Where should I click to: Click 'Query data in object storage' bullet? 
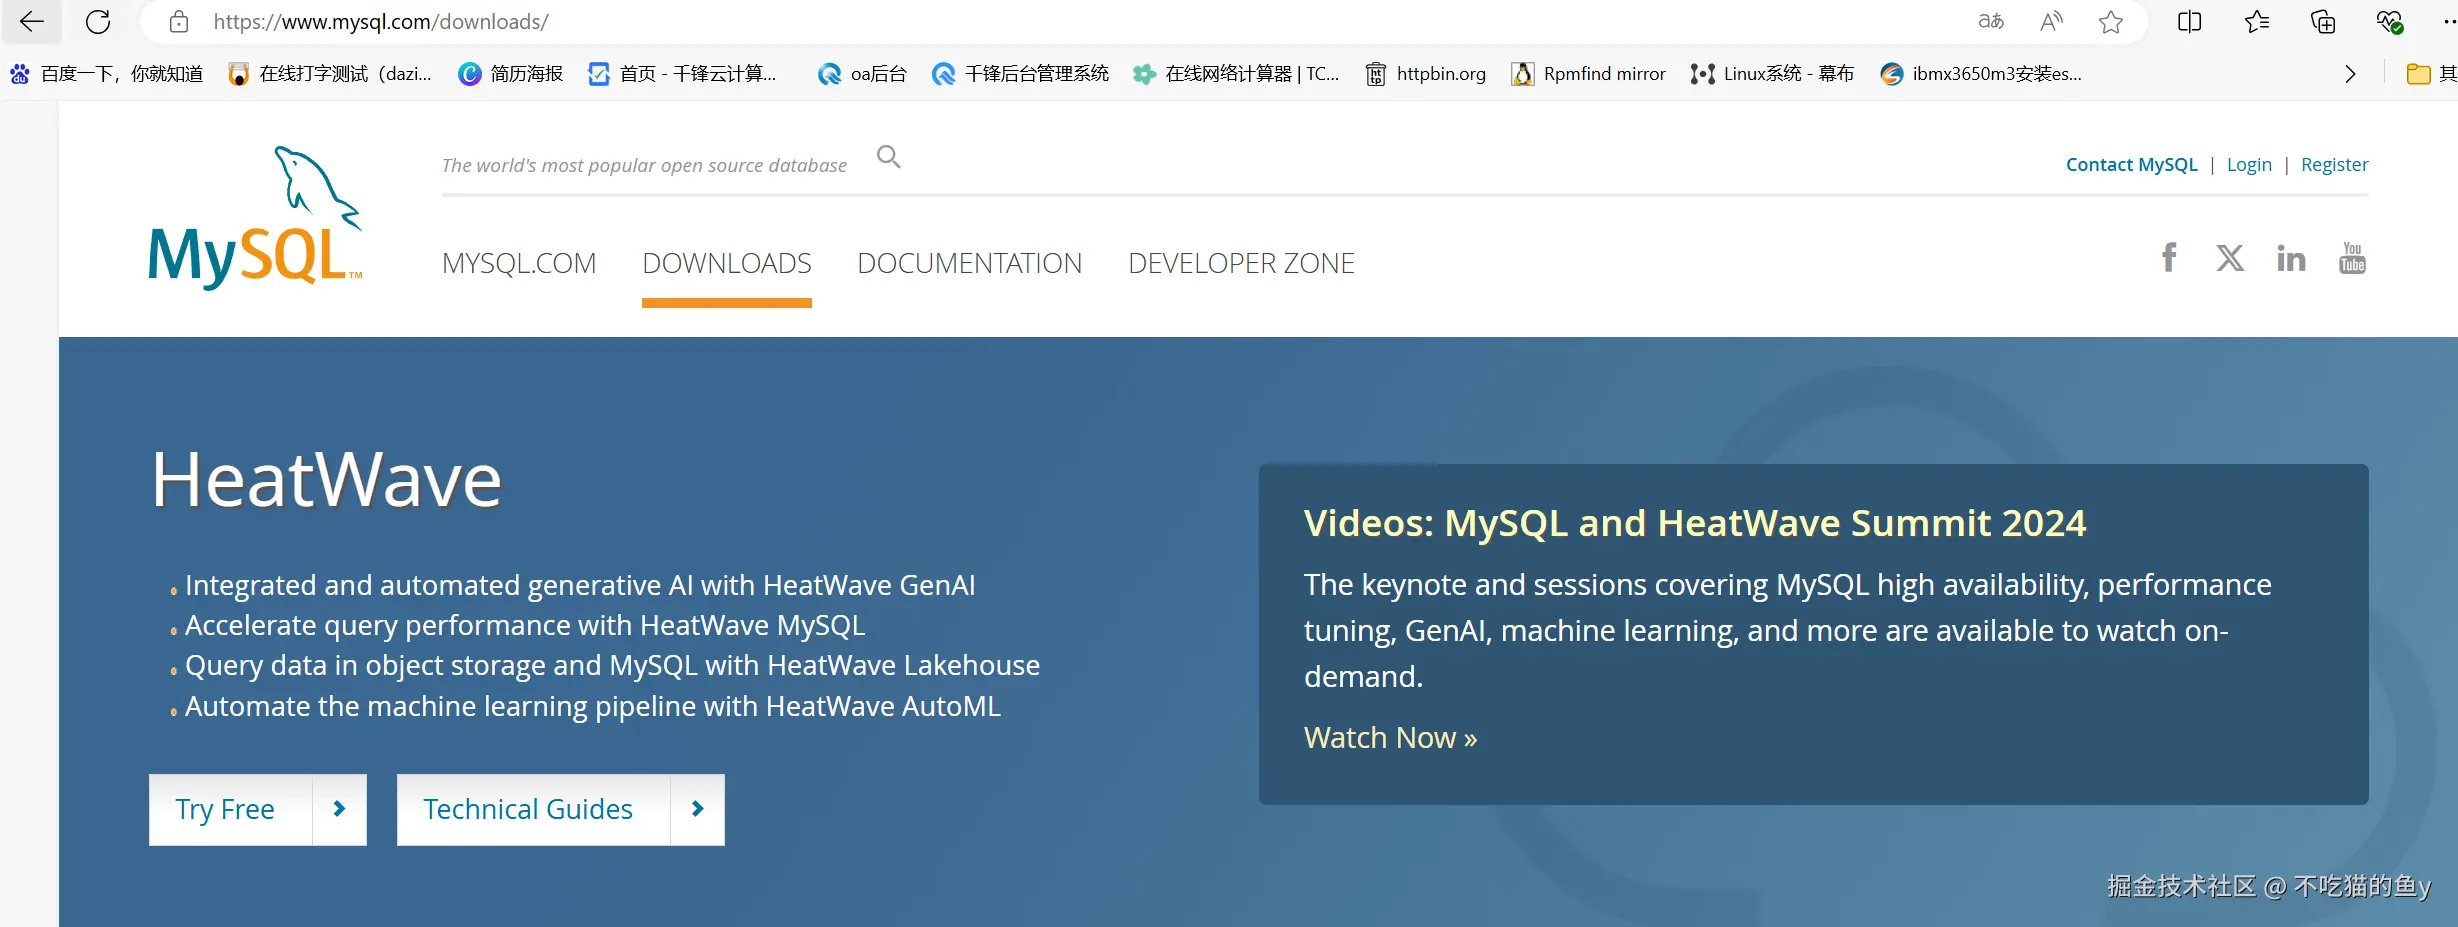pos(612,665)
